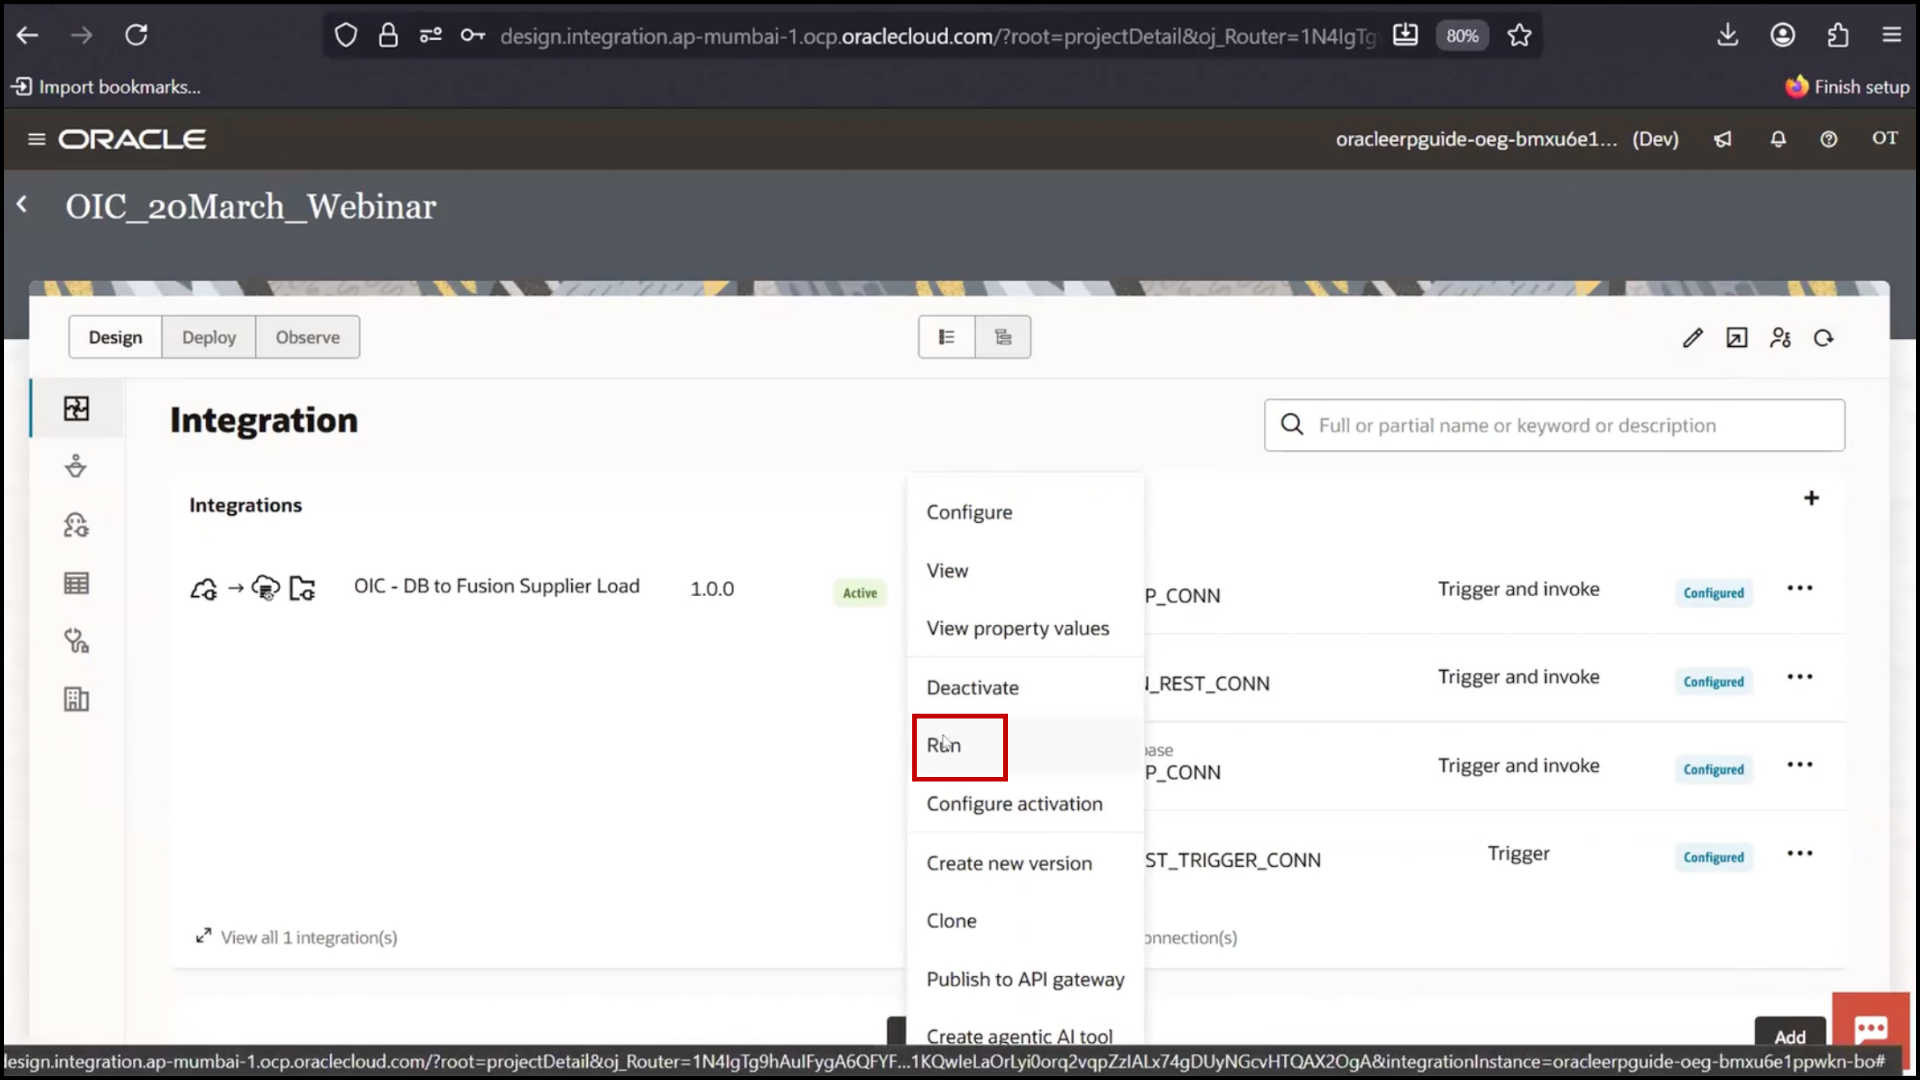Open the browser extensions puzzle icon
The width and height of the screenshot is (1920, 1080).
[x=1837, y=36]
